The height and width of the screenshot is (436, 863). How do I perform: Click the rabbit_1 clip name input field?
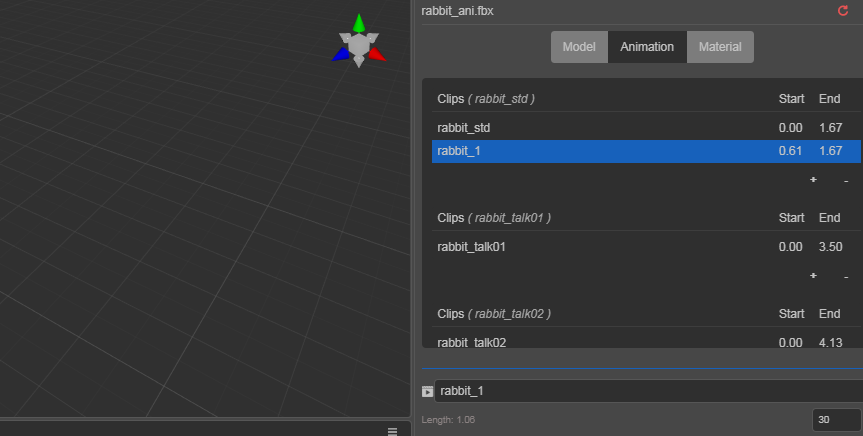pyautogui.click(x=648, y=391)
